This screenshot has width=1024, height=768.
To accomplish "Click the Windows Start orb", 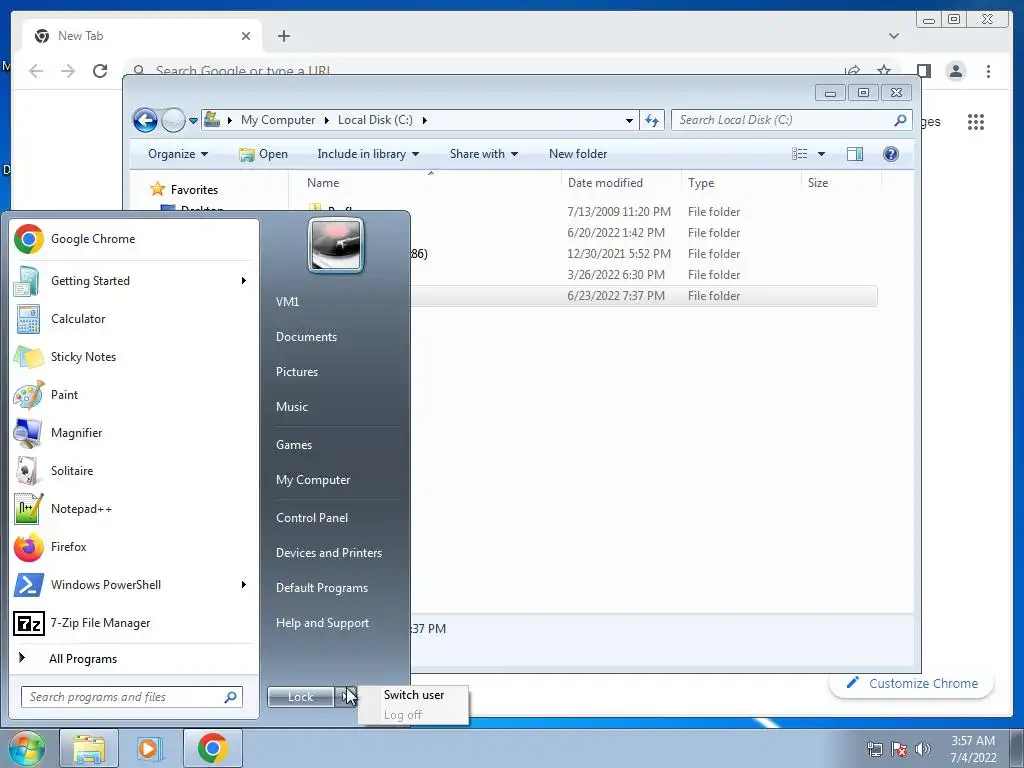I will pos(25,748).
